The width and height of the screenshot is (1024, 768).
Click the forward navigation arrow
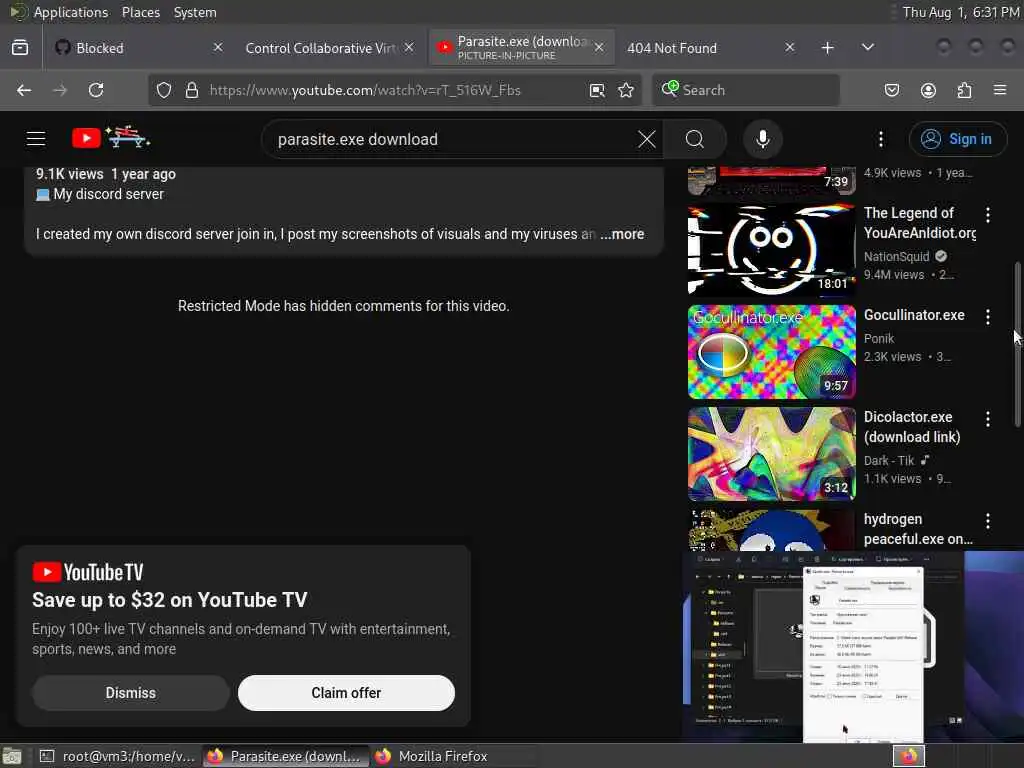[x=60, y=90]
